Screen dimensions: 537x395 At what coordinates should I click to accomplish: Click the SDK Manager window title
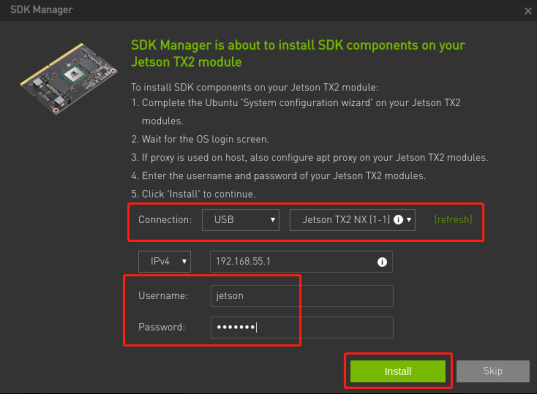click(41, 10)
